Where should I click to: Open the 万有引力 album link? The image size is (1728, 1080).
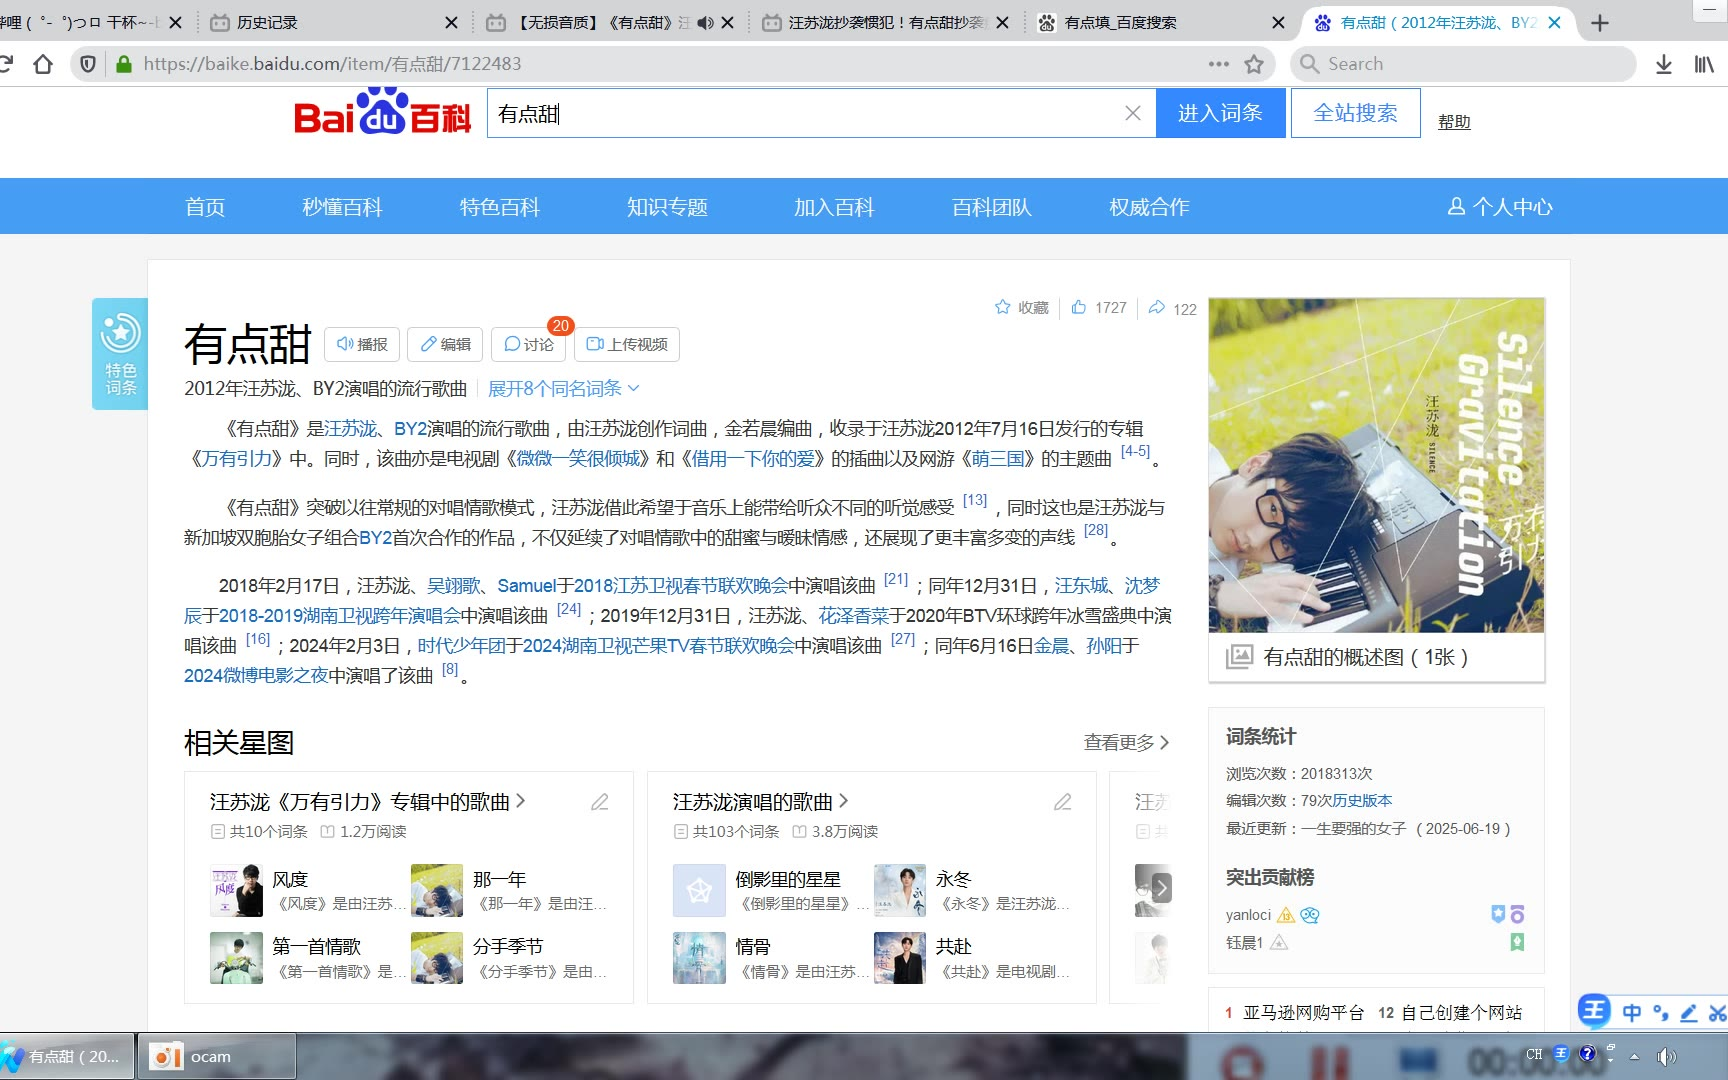click(x=237, y=458)
